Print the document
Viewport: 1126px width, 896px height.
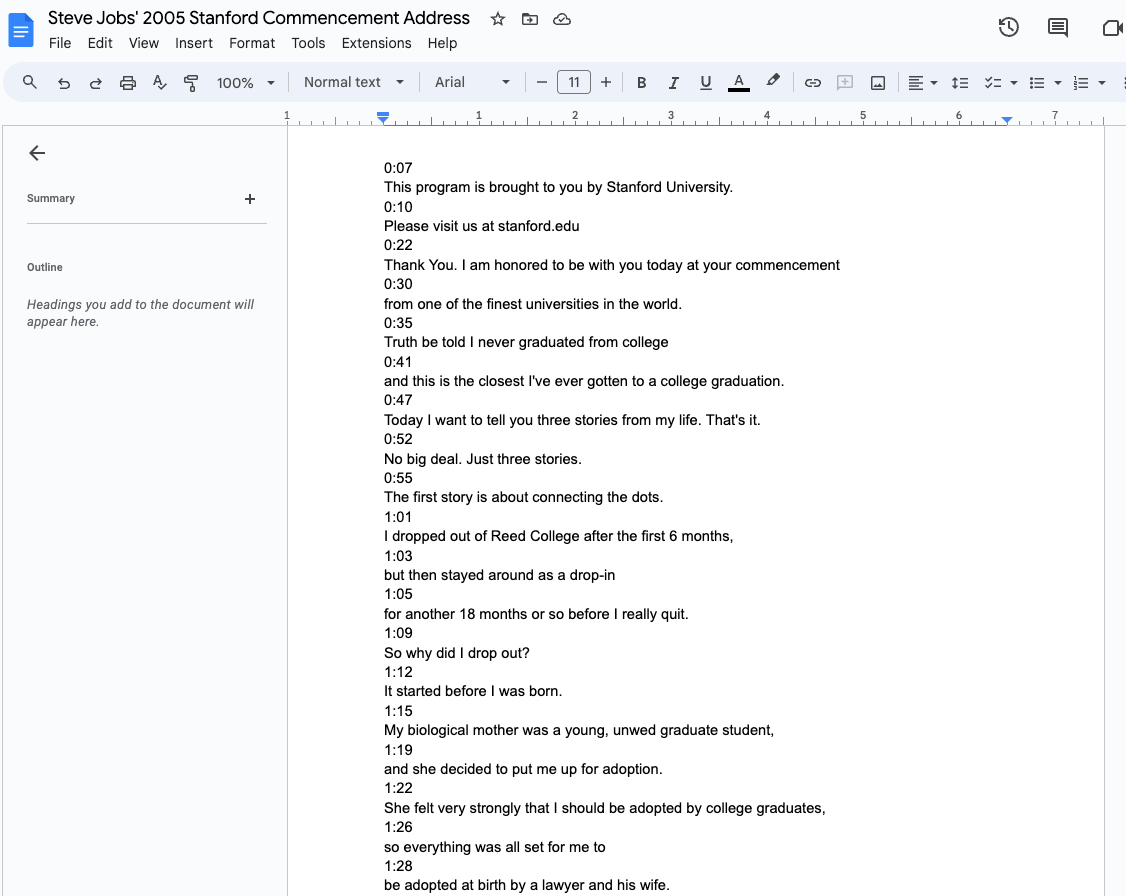click(128, 83)
